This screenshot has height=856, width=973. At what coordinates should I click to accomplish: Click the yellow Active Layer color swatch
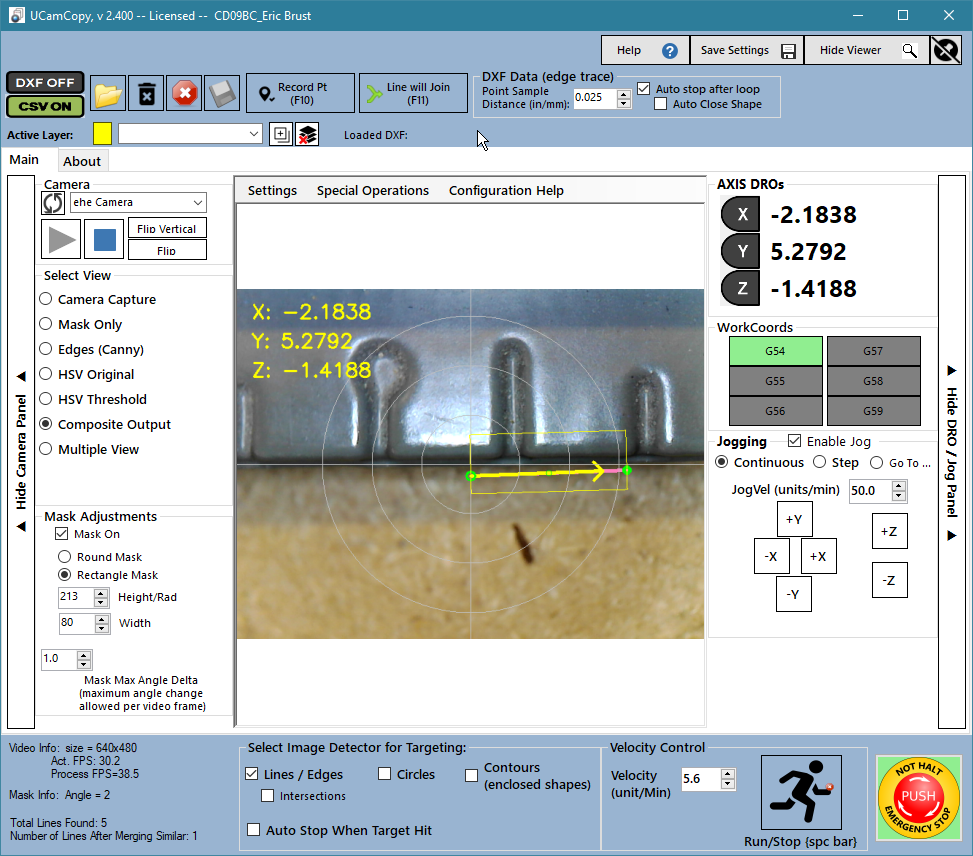[102, 134]
